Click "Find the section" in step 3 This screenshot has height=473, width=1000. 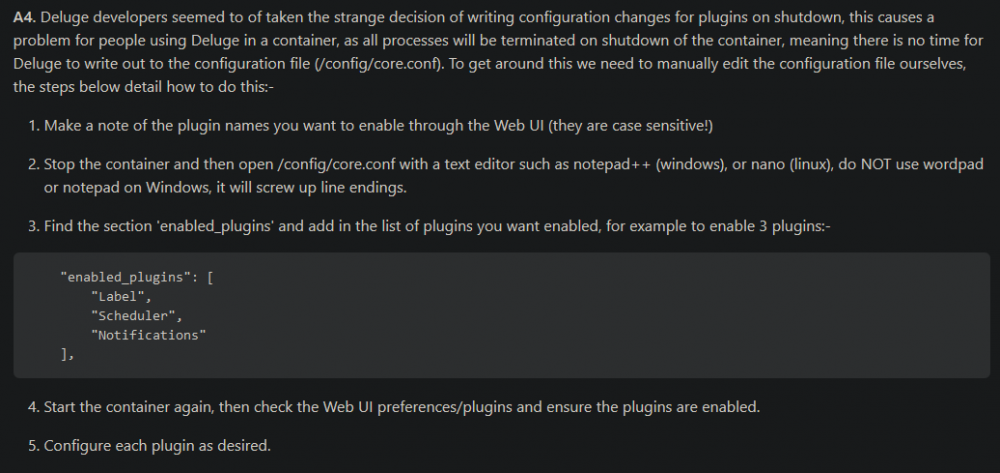point(98,228)
